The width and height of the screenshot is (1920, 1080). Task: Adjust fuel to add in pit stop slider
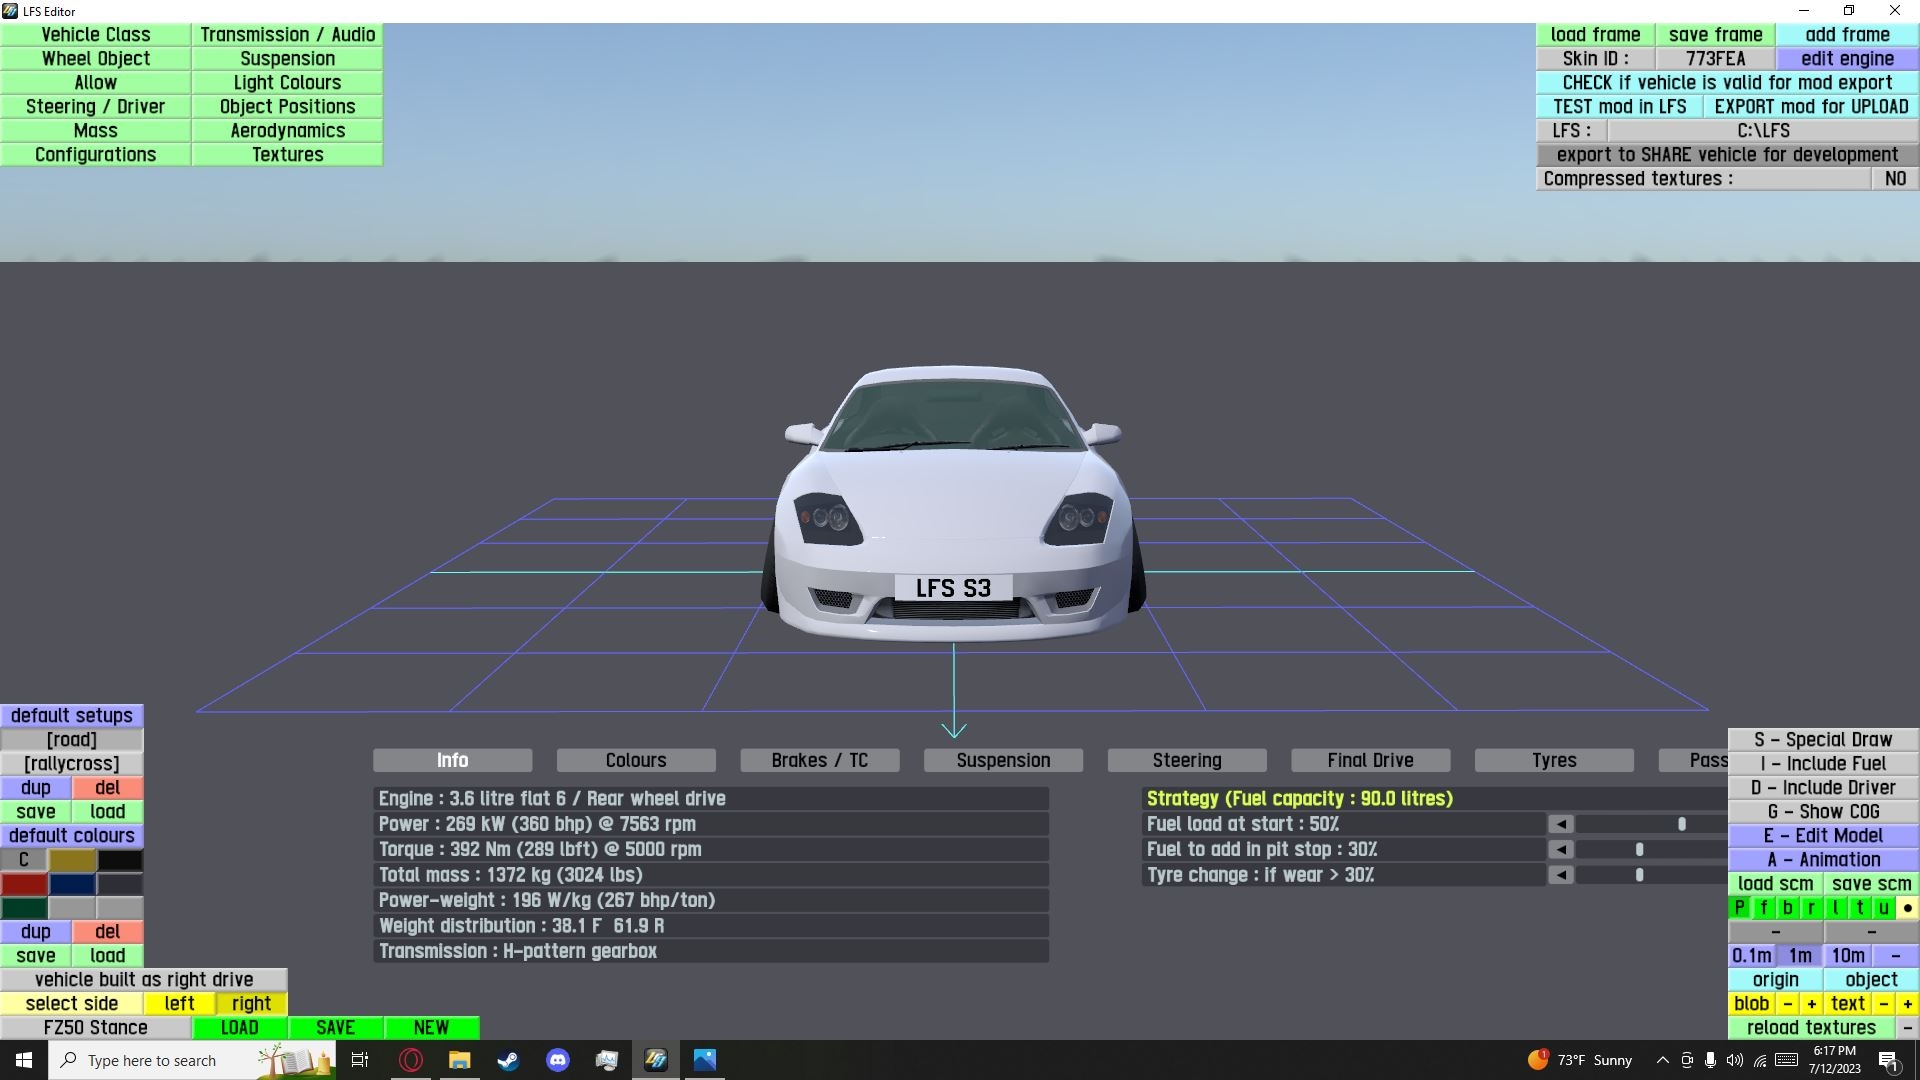click(x=1639, y=850)
